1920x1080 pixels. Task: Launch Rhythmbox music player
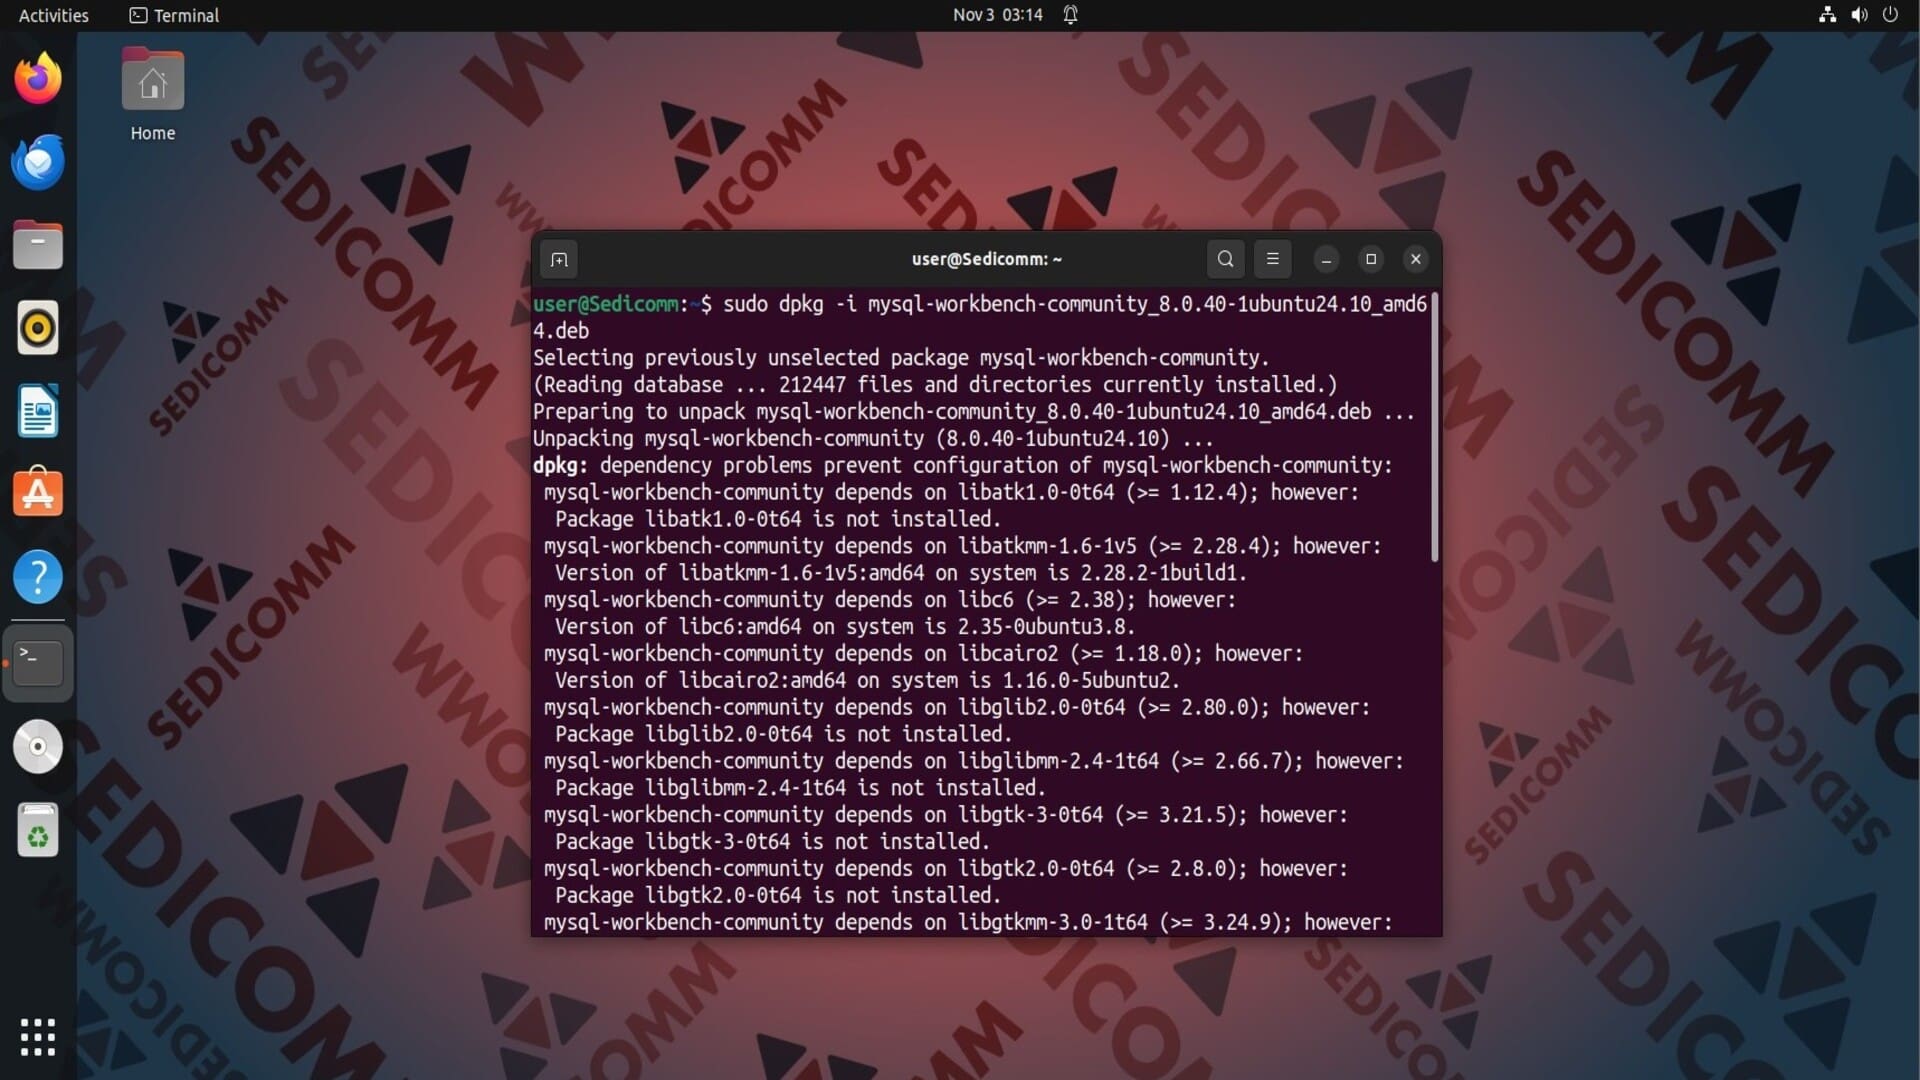[38, 328]
